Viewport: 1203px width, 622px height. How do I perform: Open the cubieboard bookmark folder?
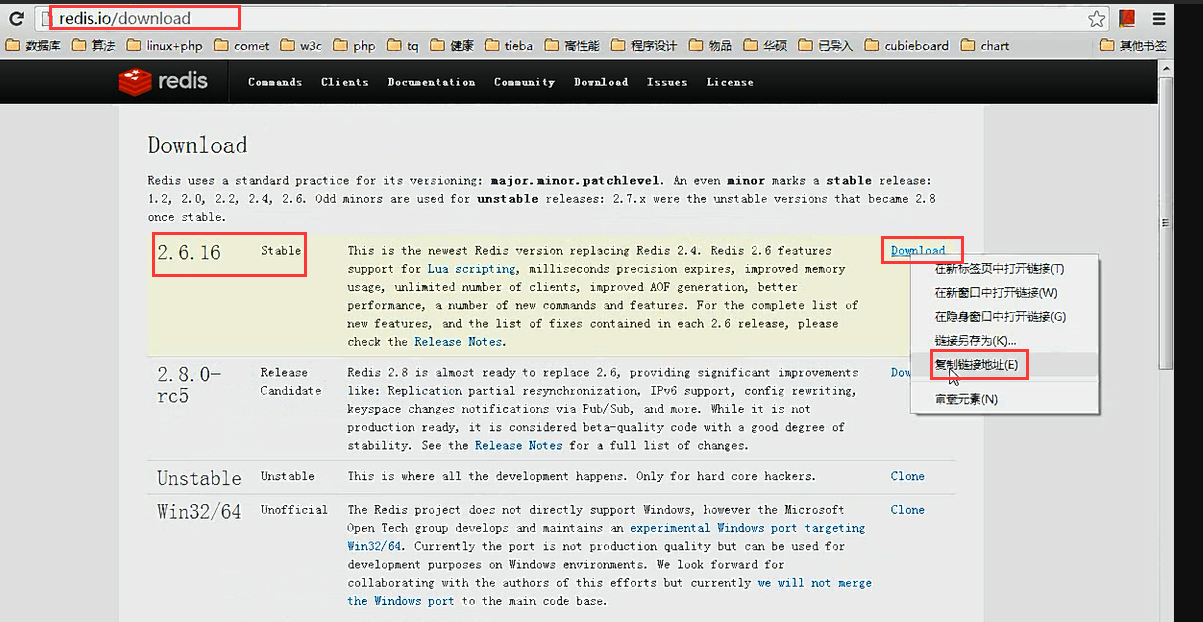906,45
